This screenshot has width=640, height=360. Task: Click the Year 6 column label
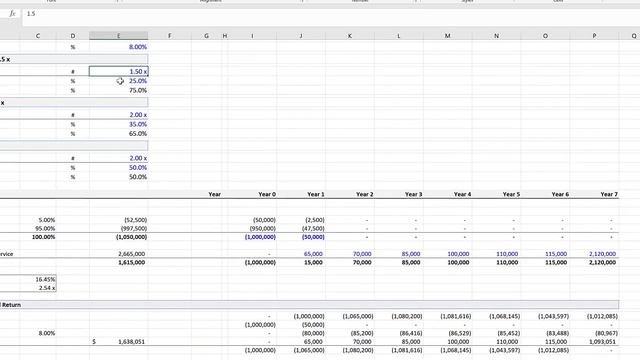tap(560, 194)
